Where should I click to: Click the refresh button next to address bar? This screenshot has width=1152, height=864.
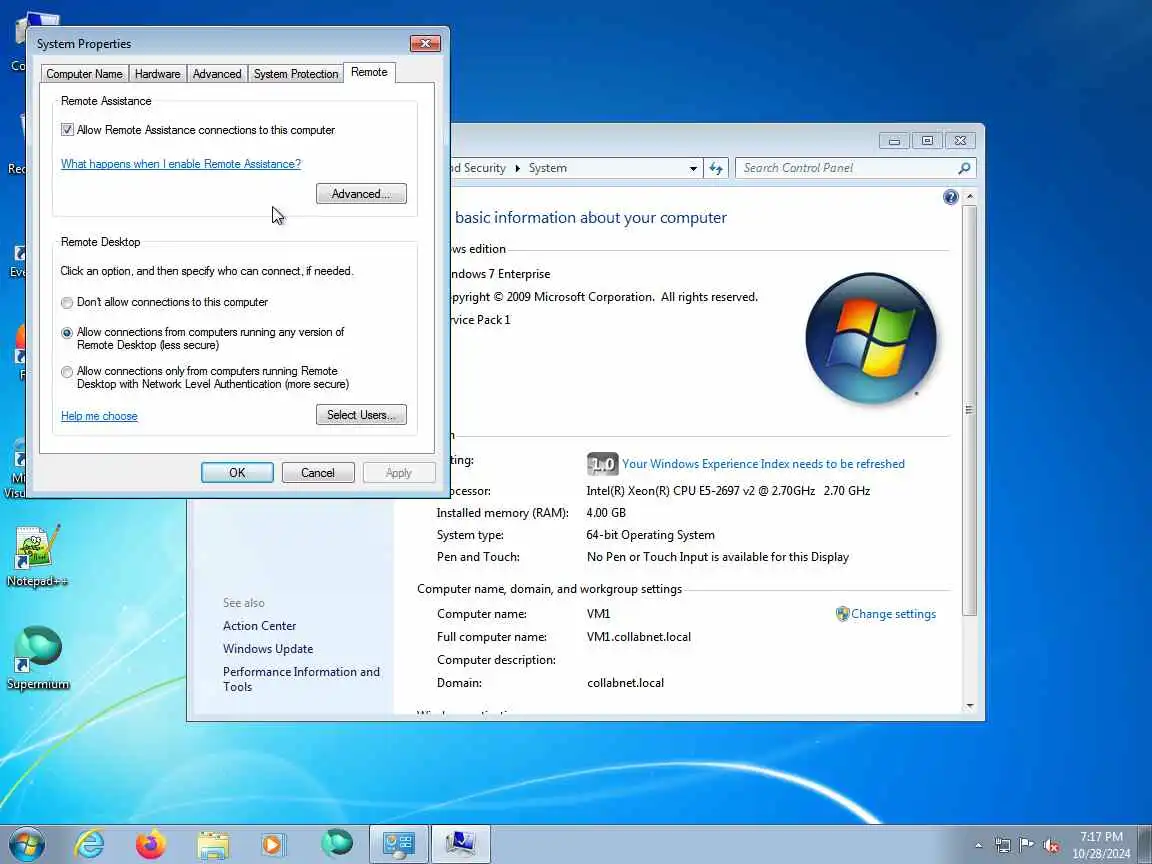716,168
